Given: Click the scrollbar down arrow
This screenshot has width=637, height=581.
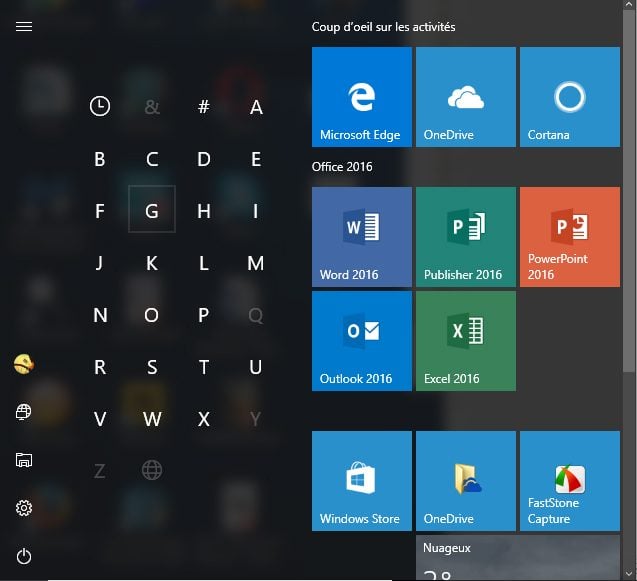Looking at the screenshot, I should [628, 574].
